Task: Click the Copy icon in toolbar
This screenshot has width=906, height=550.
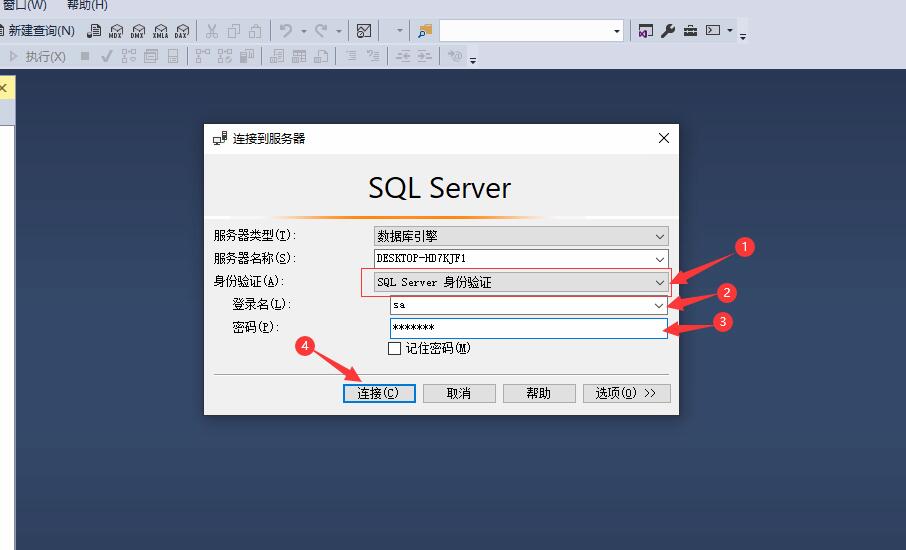Action: click(x=233, y=31)
